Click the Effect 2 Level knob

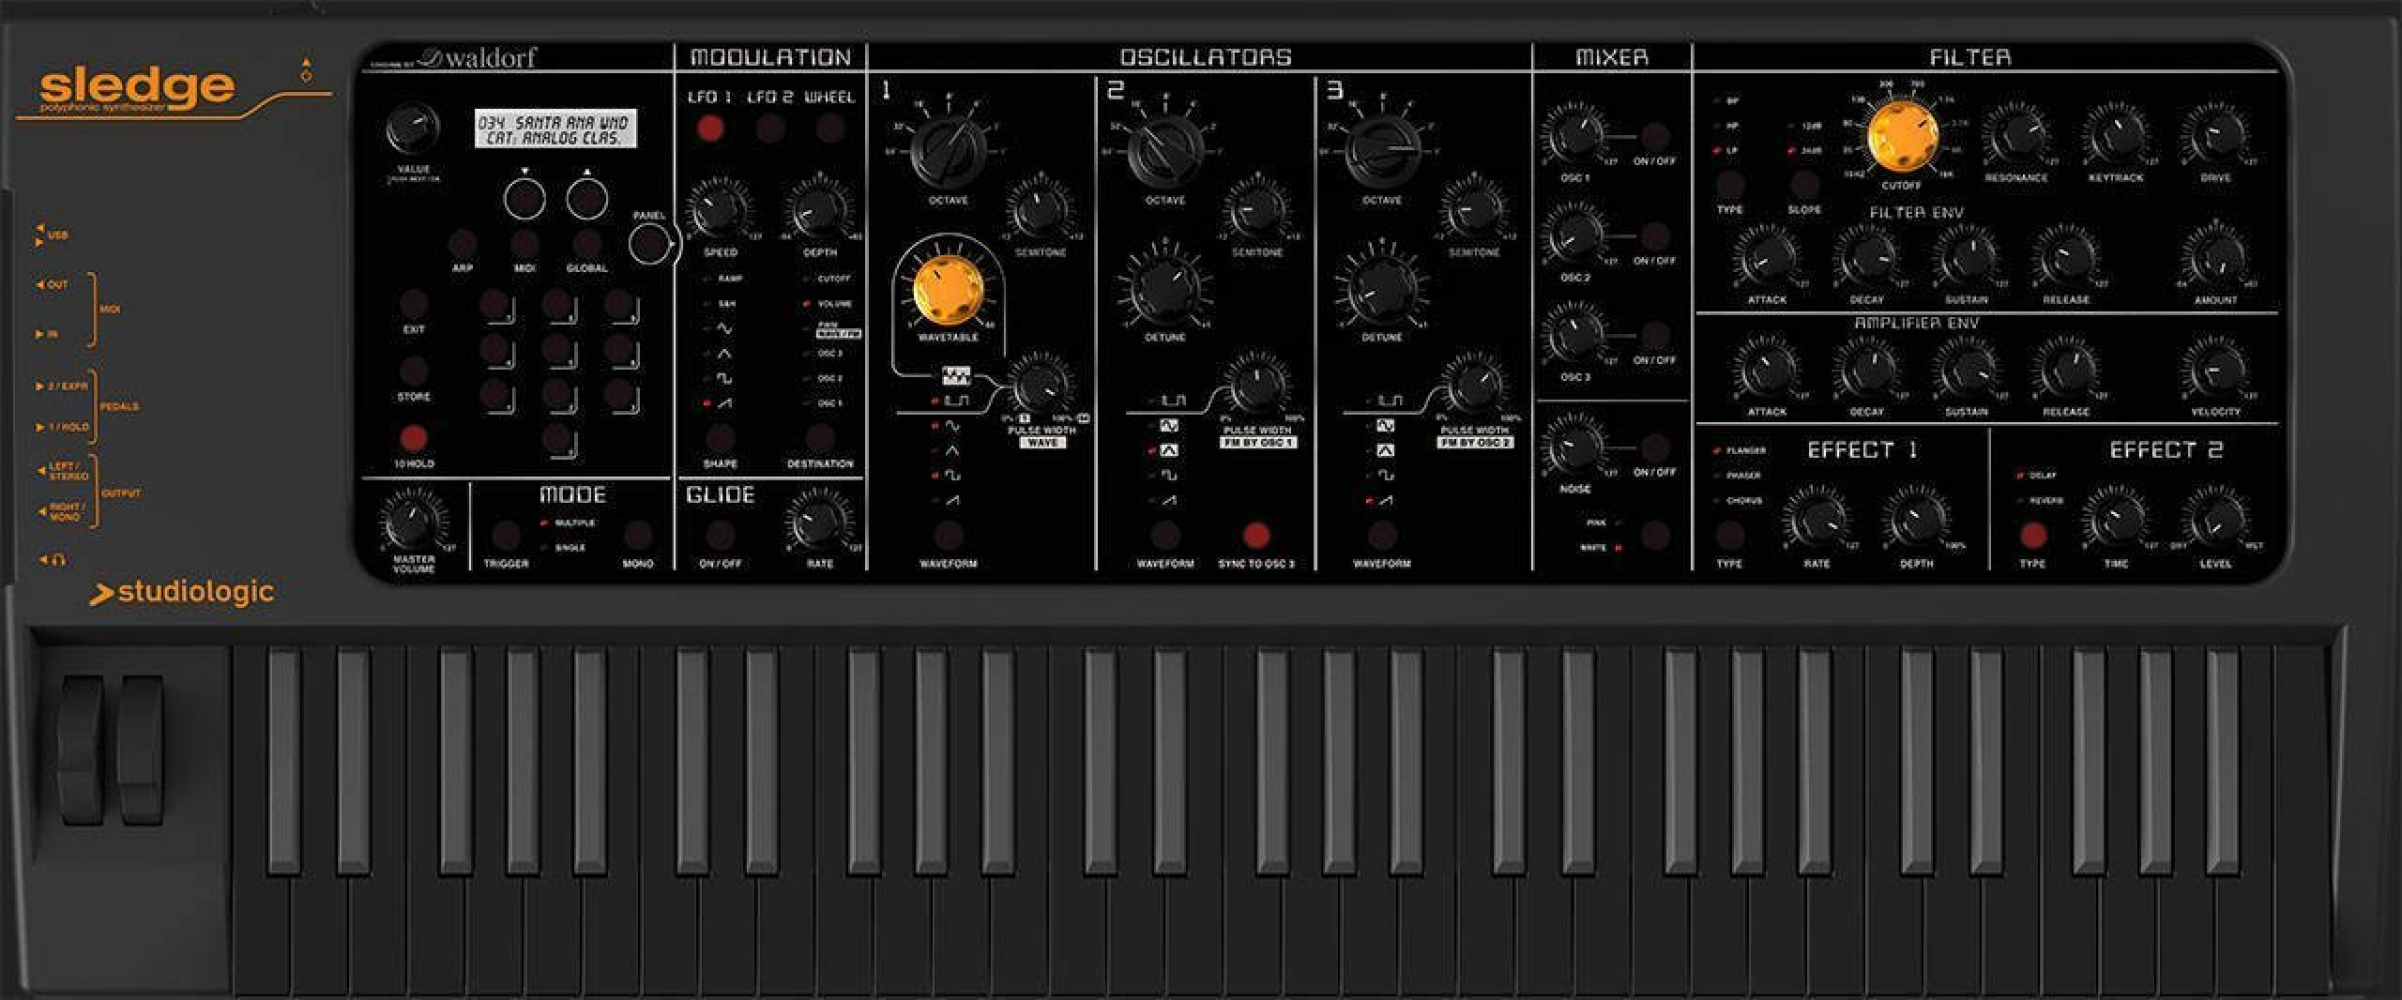pos(2215,520)
